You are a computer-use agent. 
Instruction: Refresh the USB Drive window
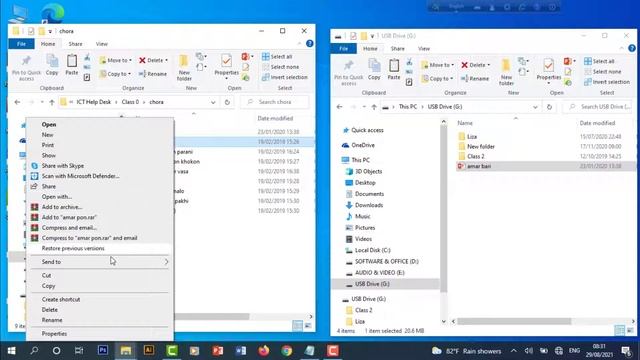(549, 107)
